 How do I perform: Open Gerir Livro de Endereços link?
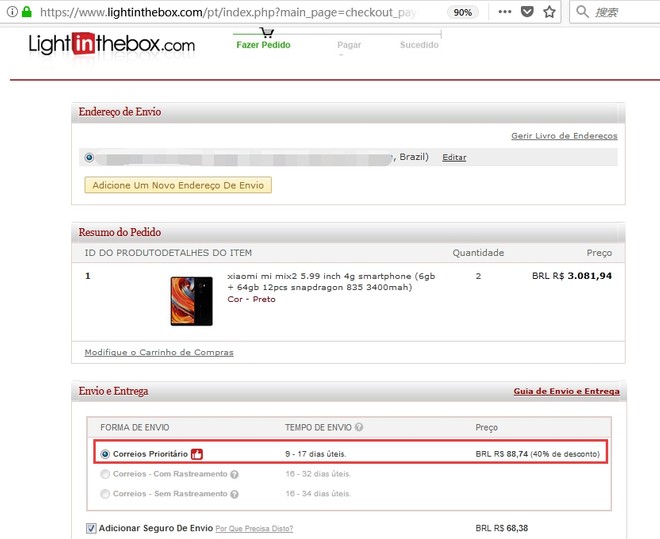tap(564, 136)
